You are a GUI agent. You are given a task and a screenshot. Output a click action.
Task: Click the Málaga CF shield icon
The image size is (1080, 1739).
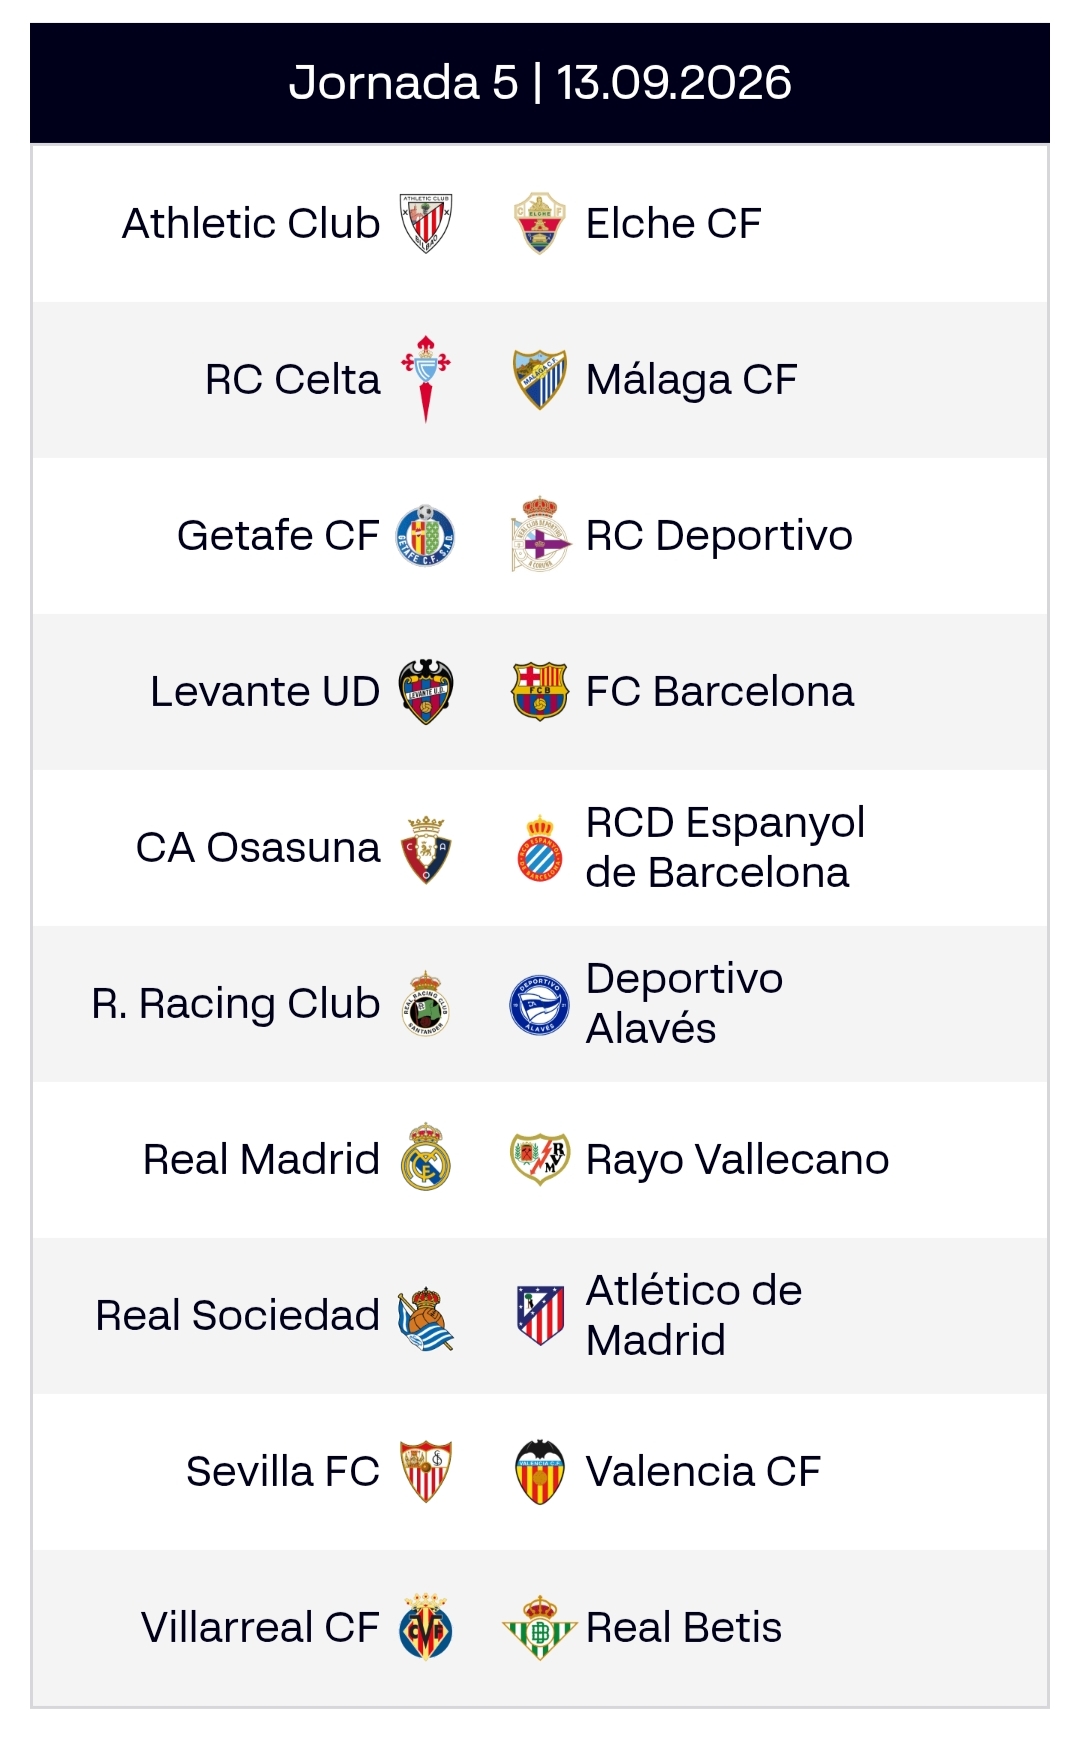coord(540,379)
